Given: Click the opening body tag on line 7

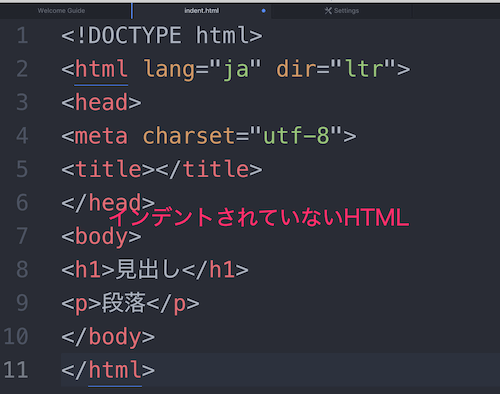Looking at the screenshot, I should tap(101, 236).
